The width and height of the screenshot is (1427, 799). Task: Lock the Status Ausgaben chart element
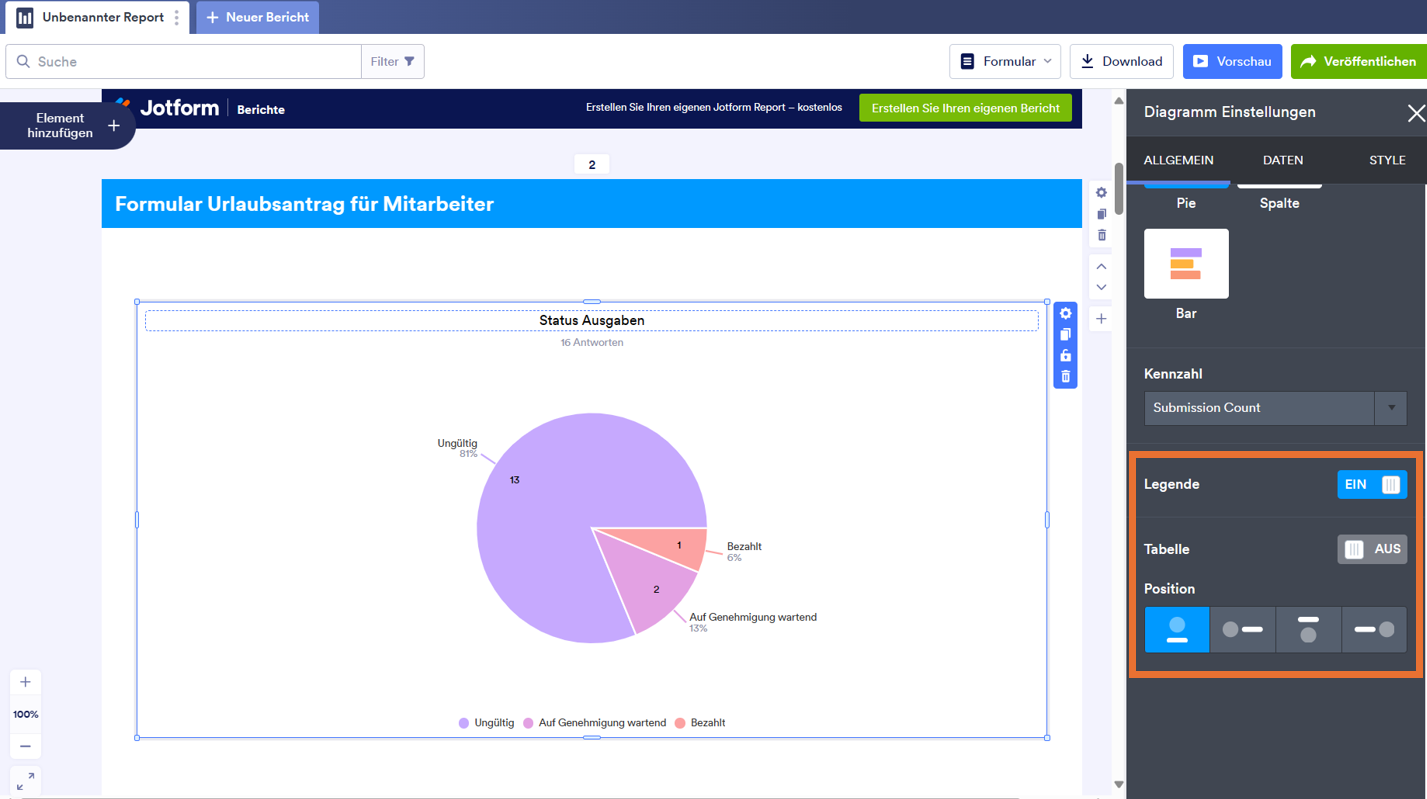pyautogui.click(x=1065, y=356)
